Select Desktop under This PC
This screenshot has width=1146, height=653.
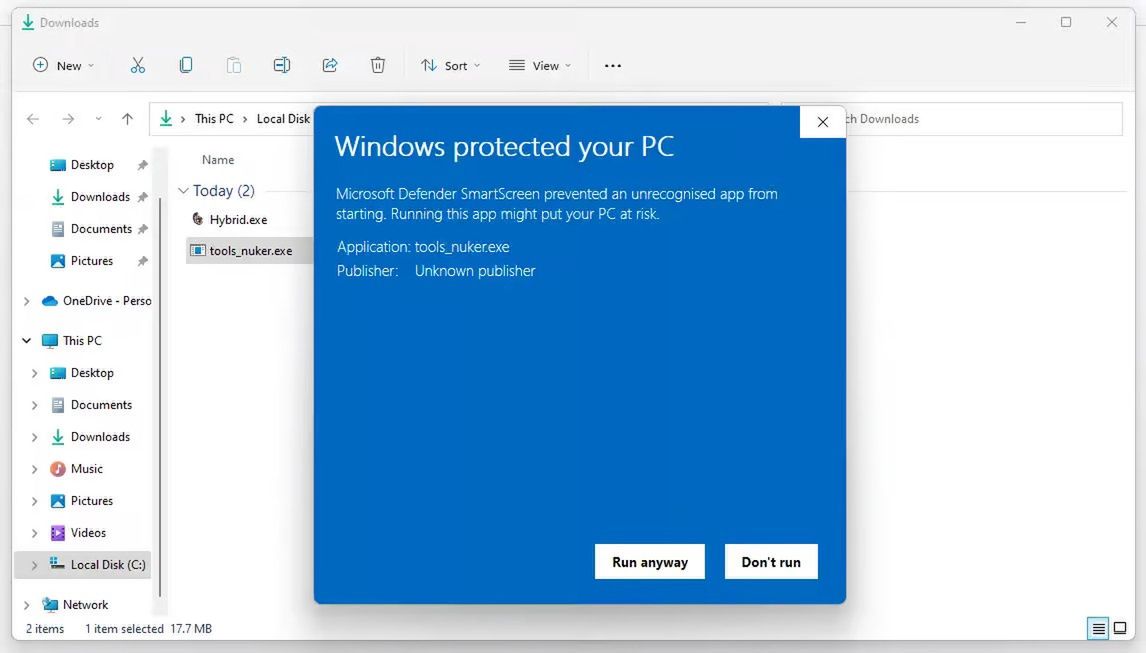(x=92, y=373)
